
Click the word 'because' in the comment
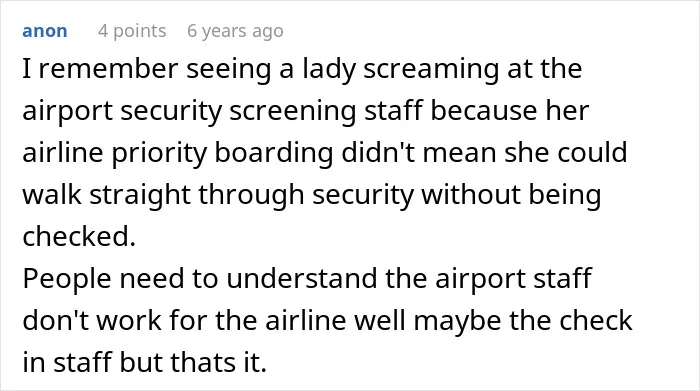click(483, 111)
